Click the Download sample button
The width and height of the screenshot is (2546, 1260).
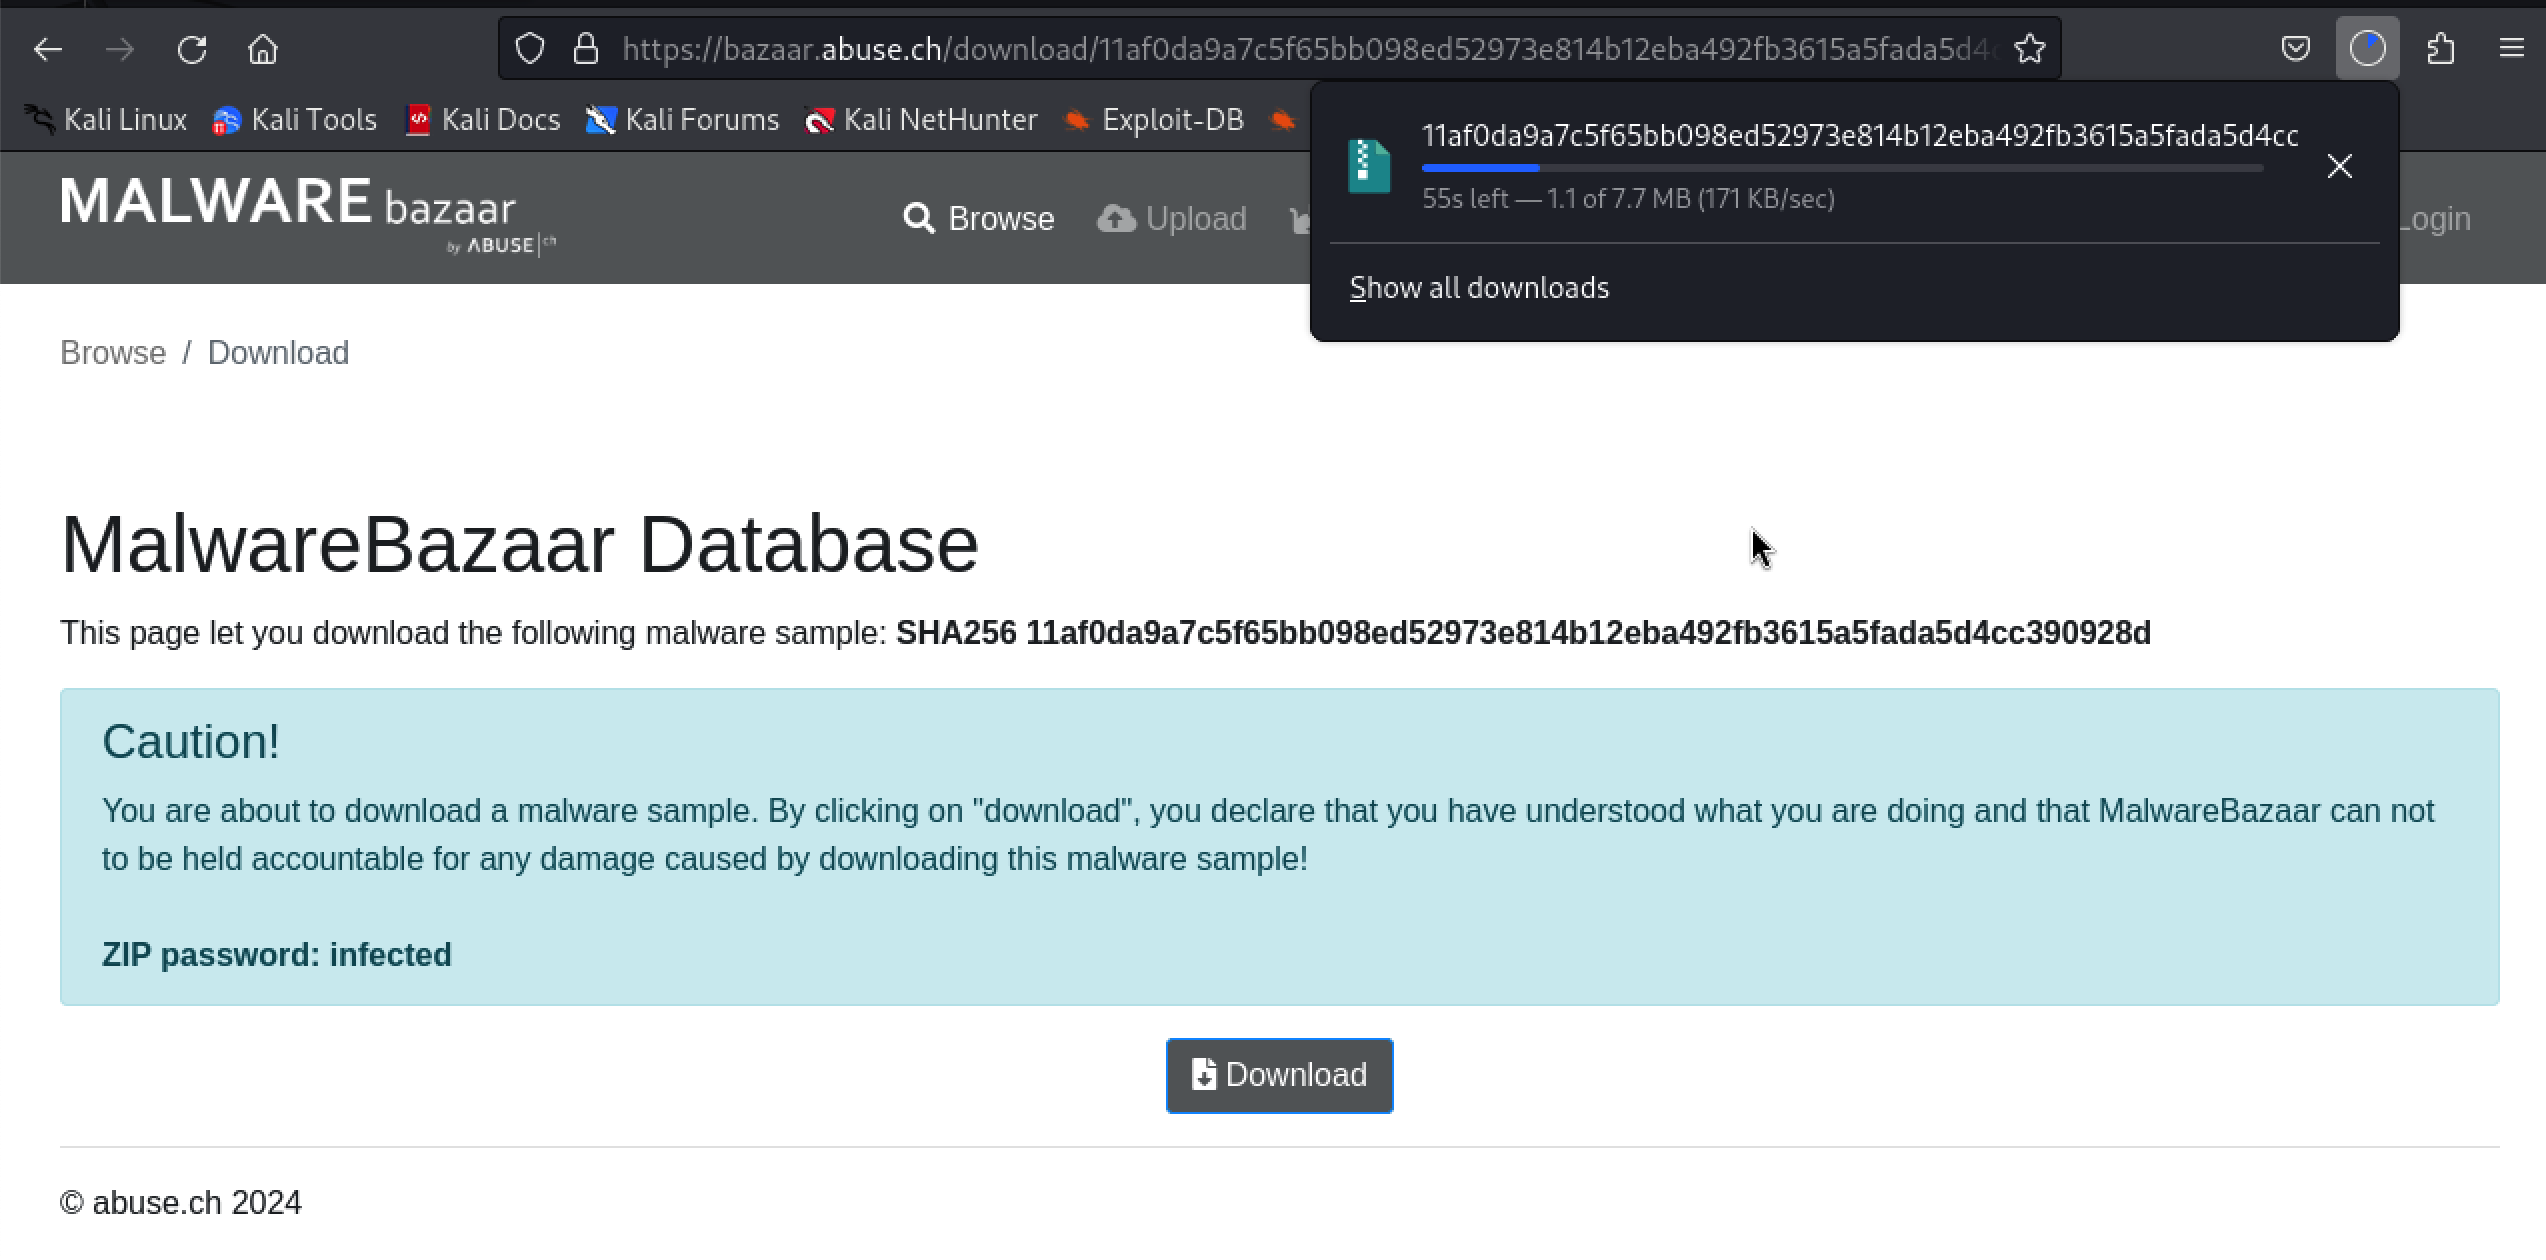coord(1279,1075)
